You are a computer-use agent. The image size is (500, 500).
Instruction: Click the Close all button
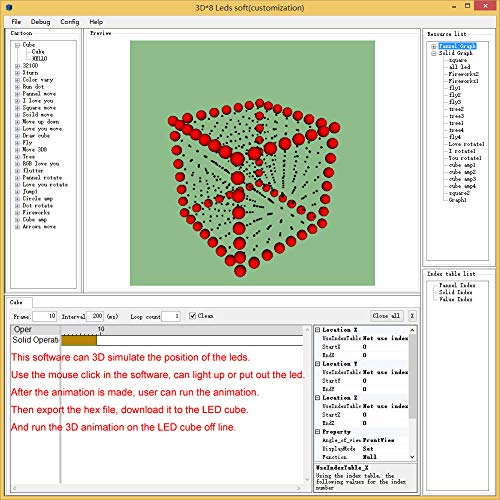point(386,316)
